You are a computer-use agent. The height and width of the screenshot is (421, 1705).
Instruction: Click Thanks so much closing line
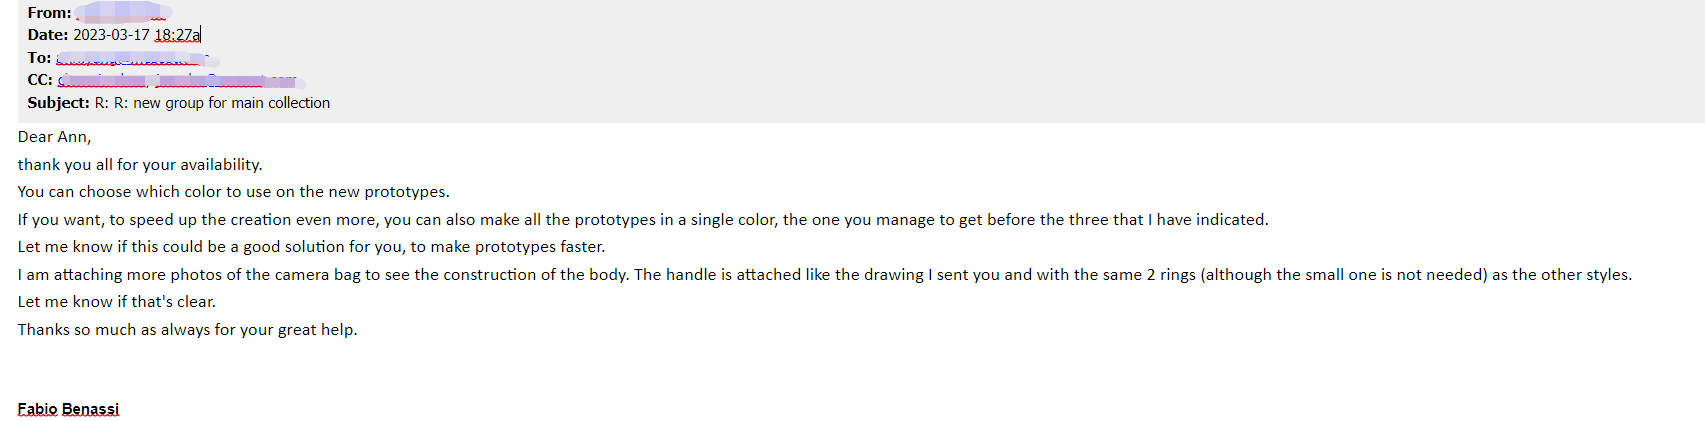(x=187, y=330)
